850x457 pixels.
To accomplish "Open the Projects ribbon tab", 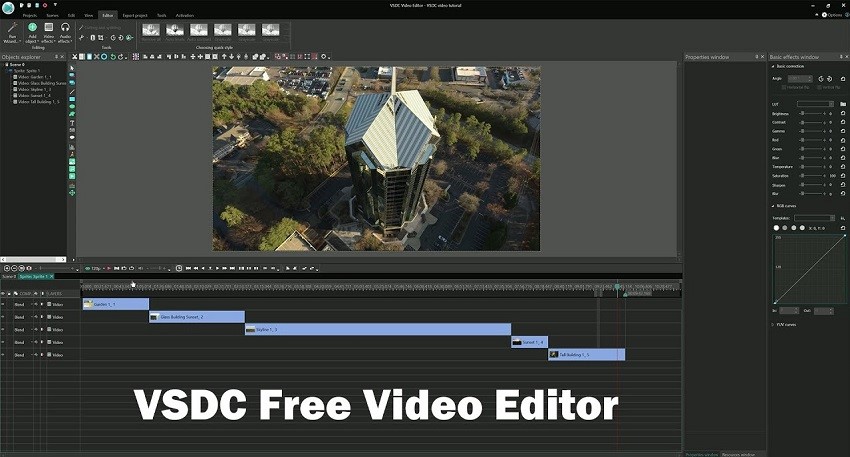I will [x=30, y=15].
